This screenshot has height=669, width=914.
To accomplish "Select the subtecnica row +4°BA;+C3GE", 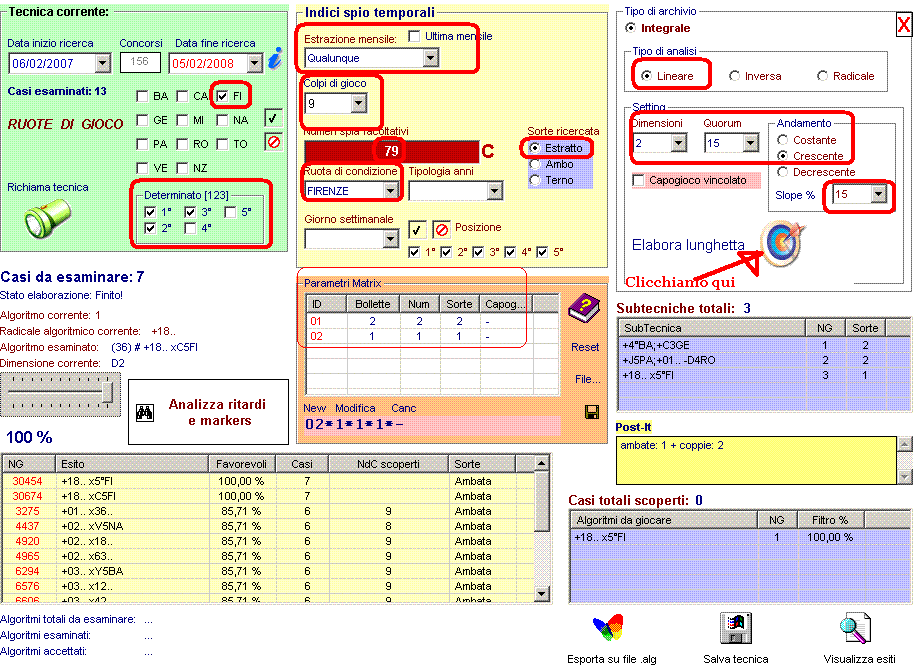I will 763,345.
